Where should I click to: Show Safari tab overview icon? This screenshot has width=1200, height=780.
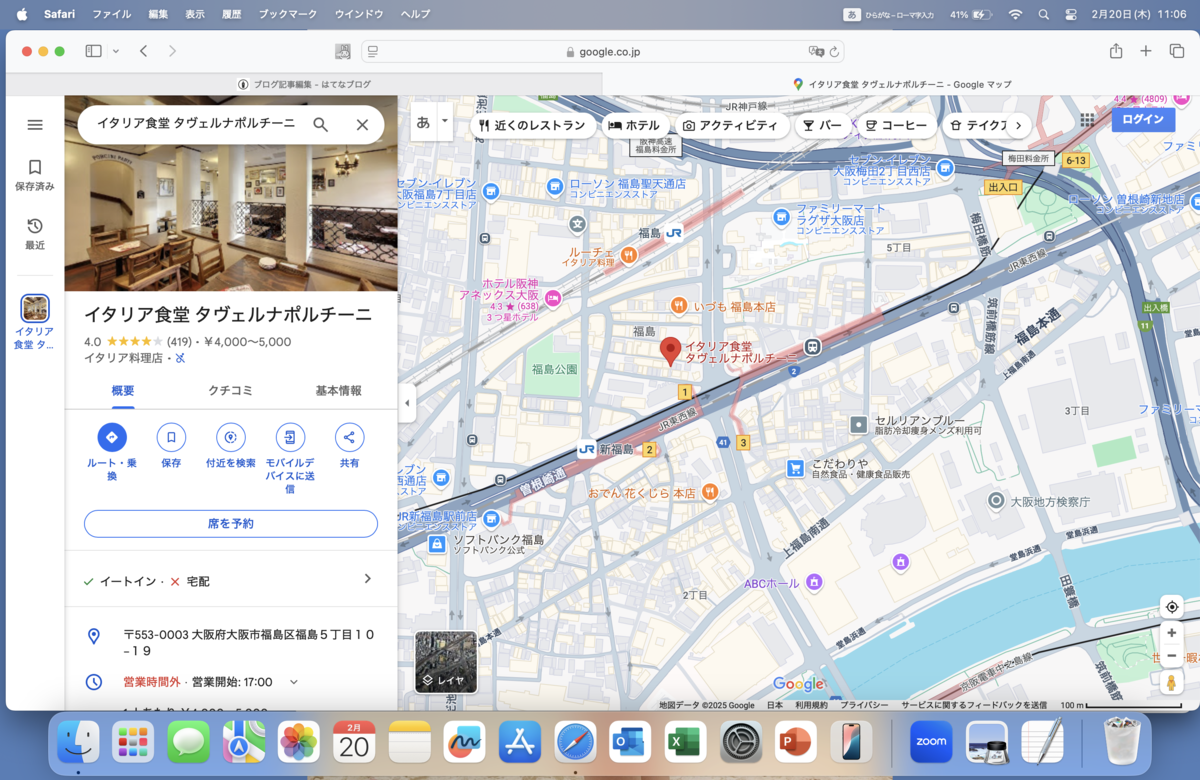click(x=1176, y=51)
